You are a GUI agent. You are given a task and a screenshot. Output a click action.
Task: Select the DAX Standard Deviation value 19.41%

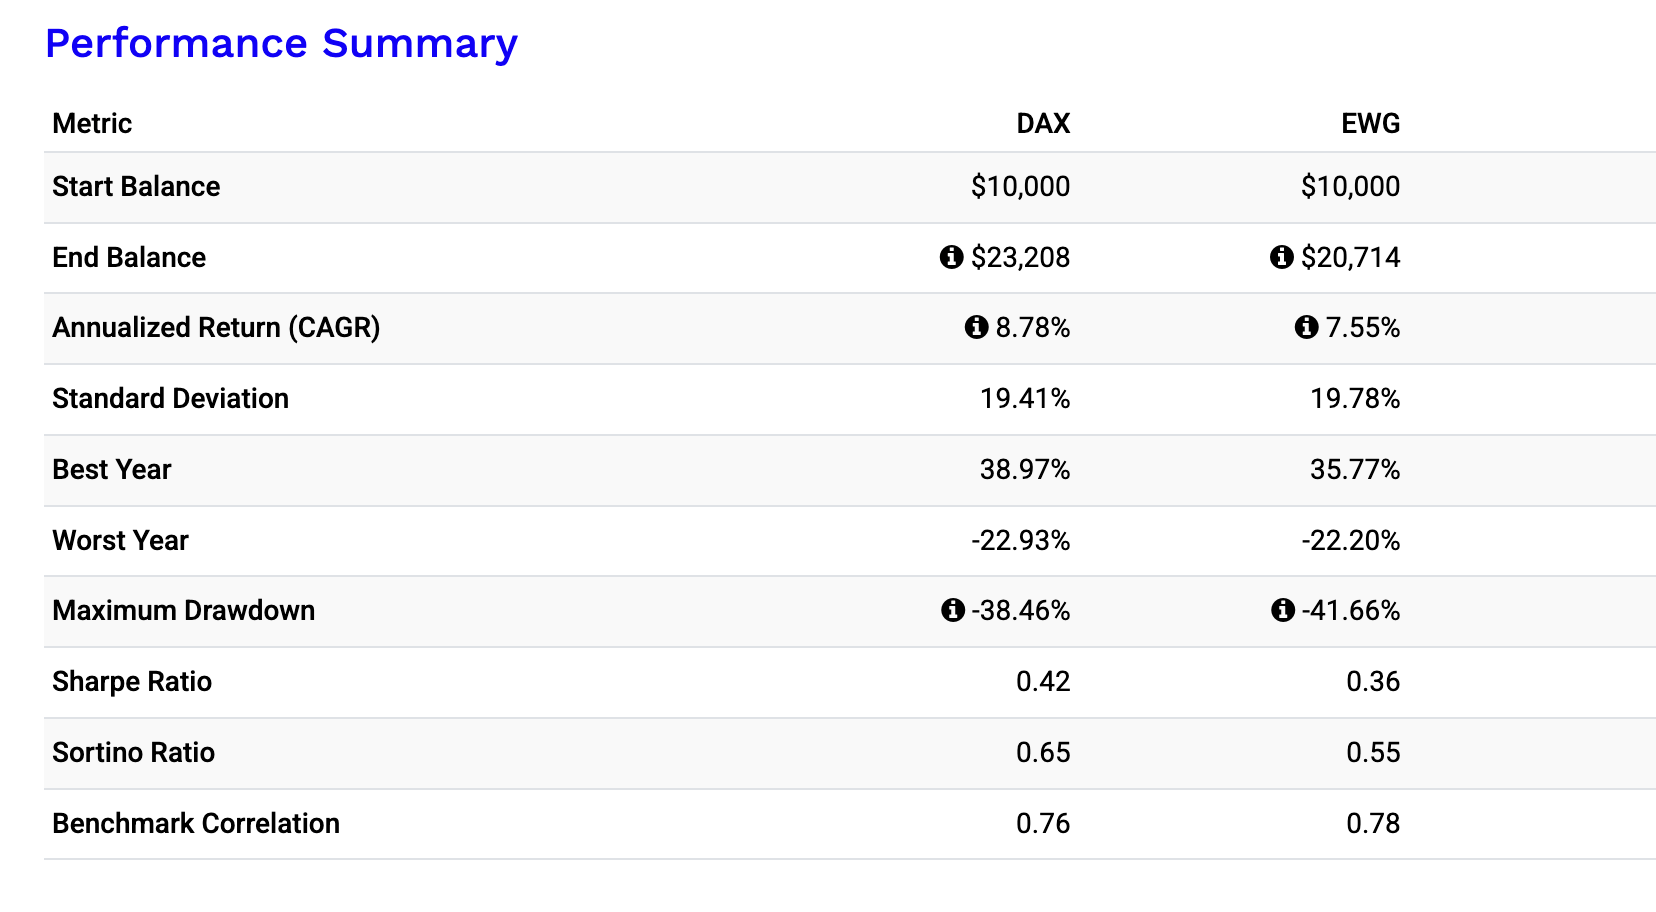click(x=1024, y=398)
